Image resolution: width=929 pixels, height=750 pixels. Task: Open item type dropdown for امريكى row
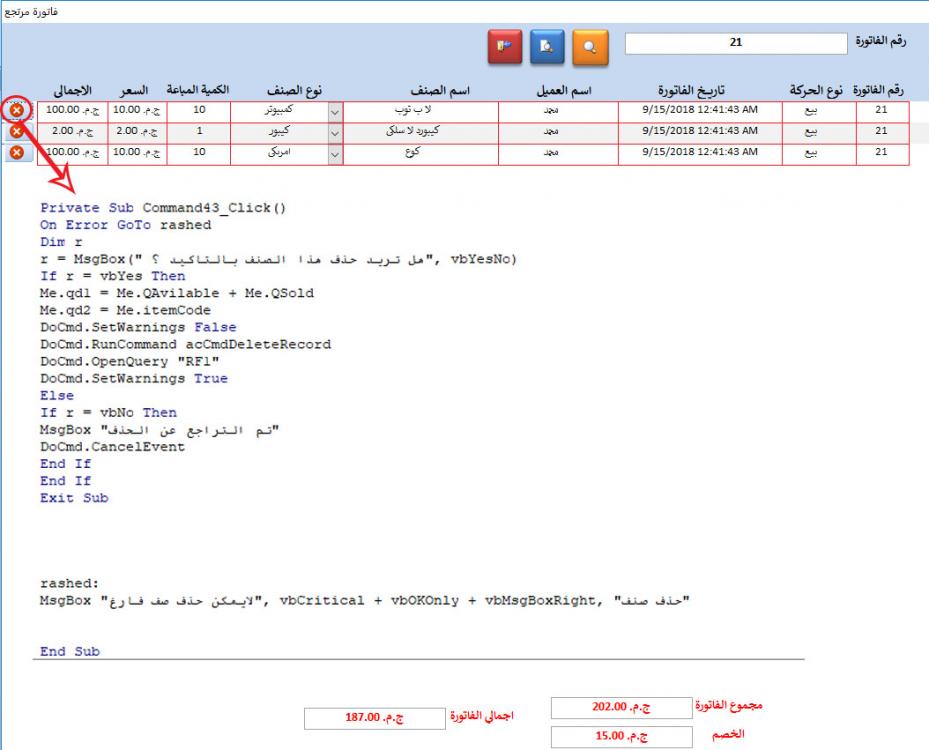[335, 153]
